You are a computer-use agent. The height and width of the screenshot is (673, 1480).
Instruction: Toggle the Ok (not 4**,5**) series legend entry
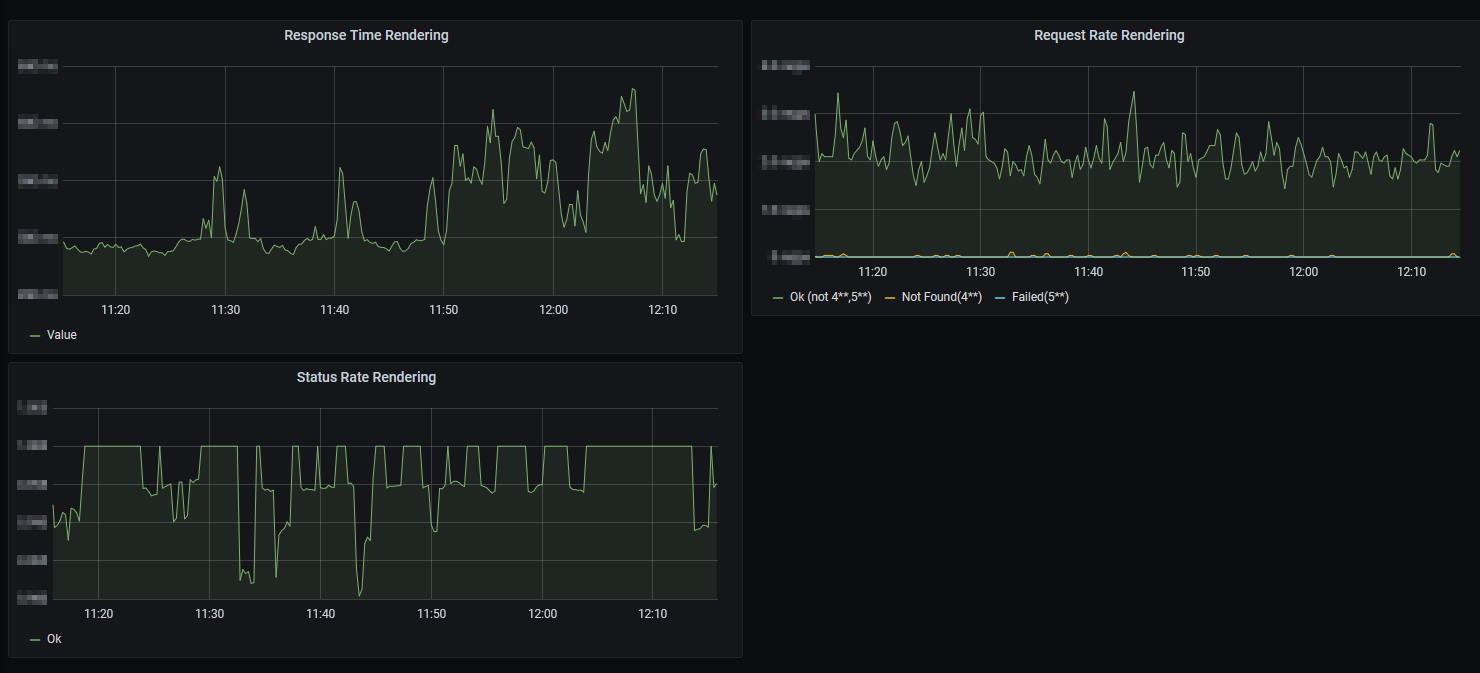click(831, 297)
